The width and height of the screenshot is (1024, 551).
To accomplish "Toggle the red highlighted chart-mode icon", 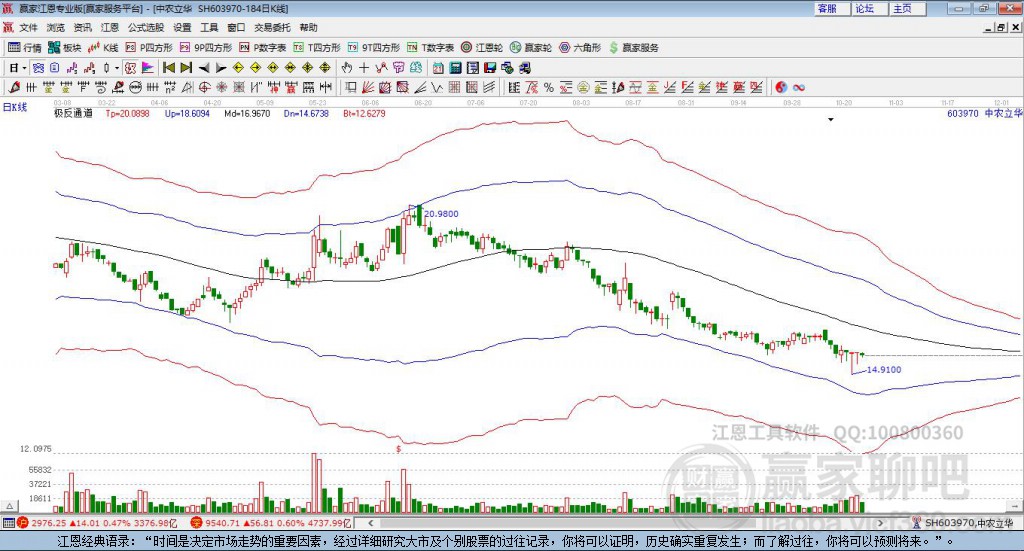I will (130, 68).
